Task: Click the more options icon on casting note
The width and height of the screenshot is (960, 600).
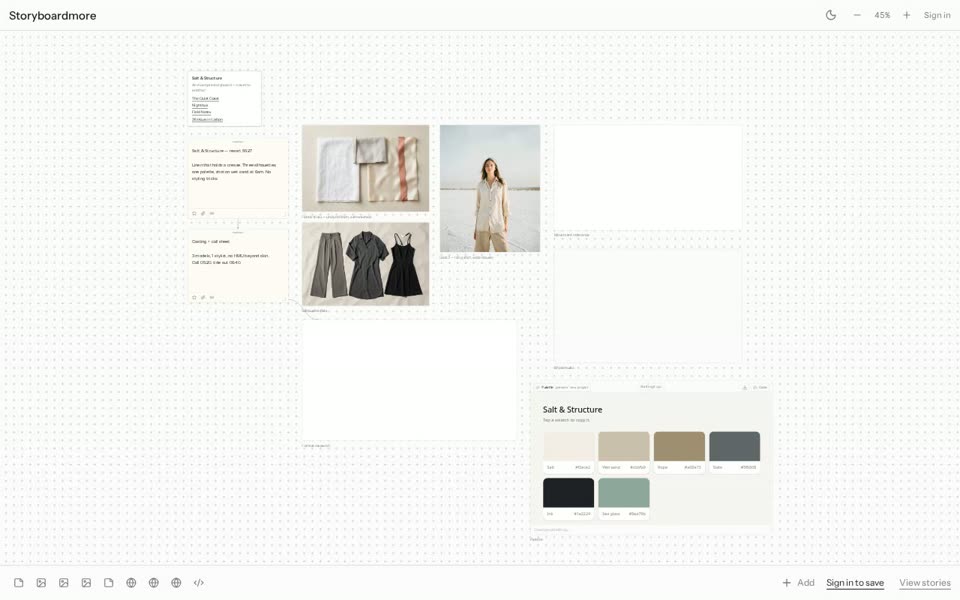Action: pos(212,298)
